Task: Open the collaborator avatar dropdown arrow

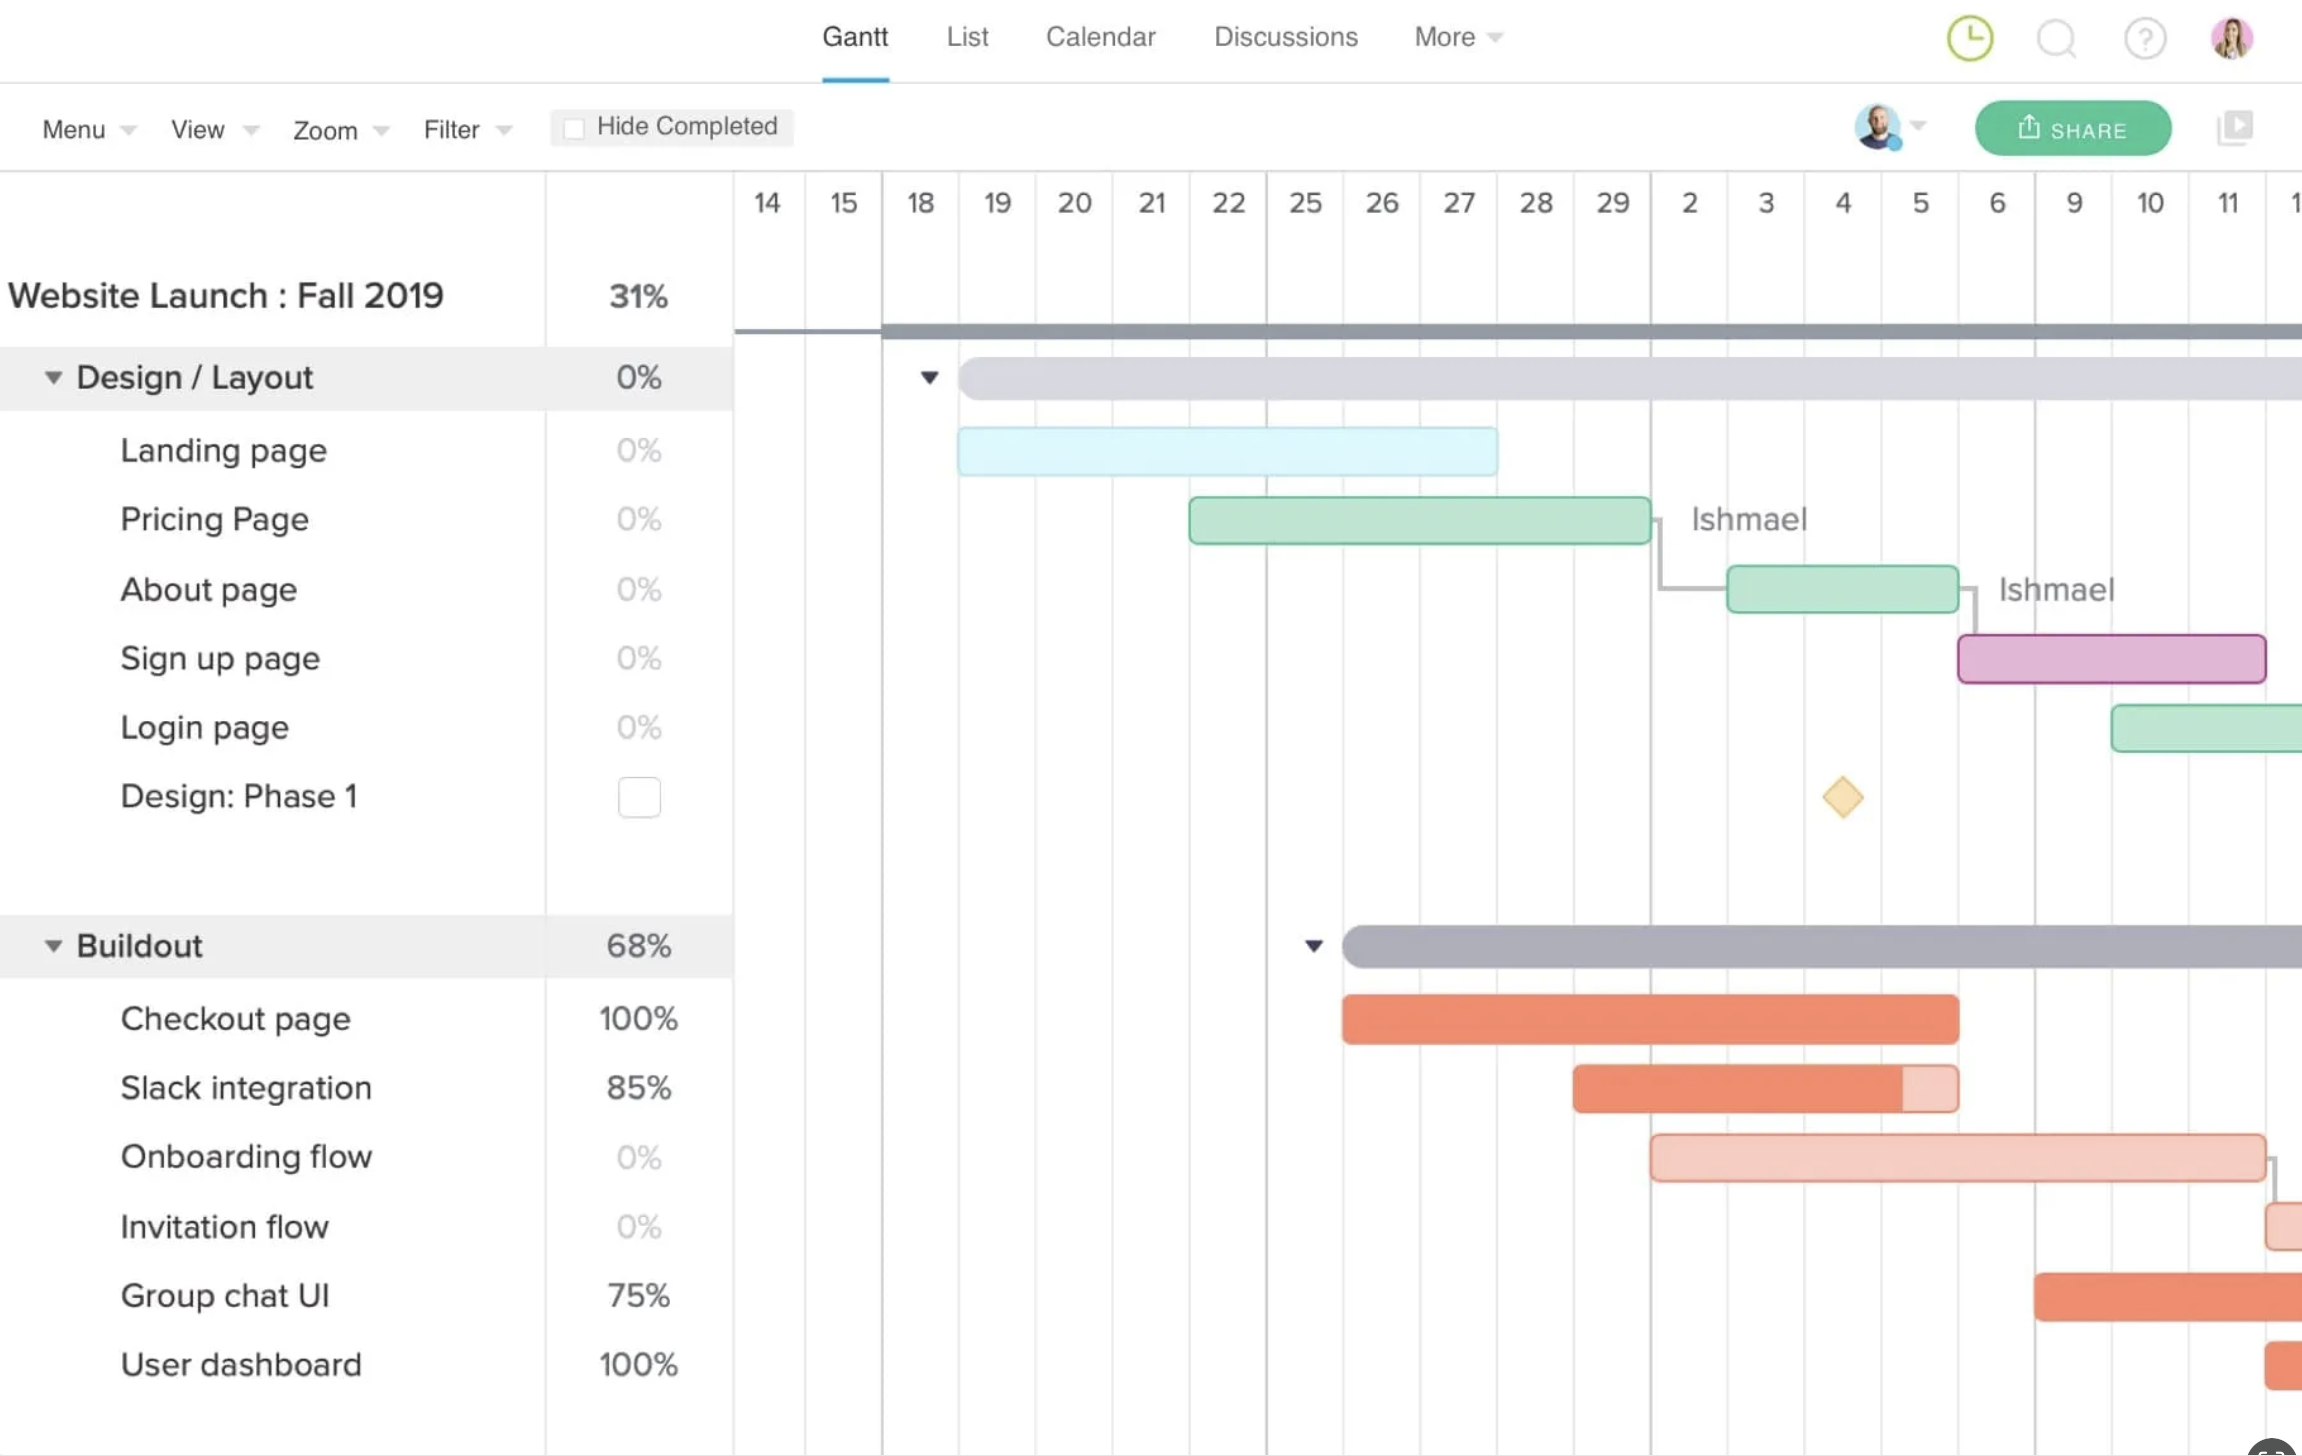Action: [1918, 126]
